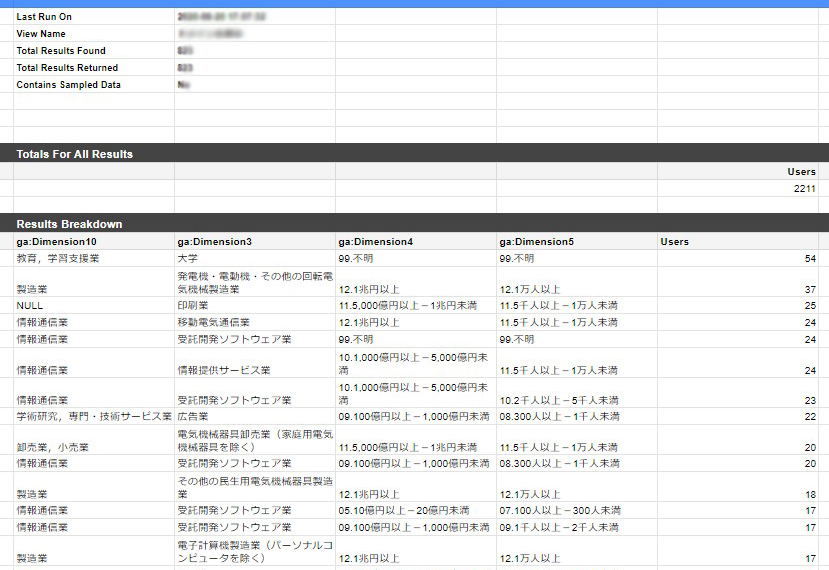Select the ga:Dimension3 column header

pos(255,242)
